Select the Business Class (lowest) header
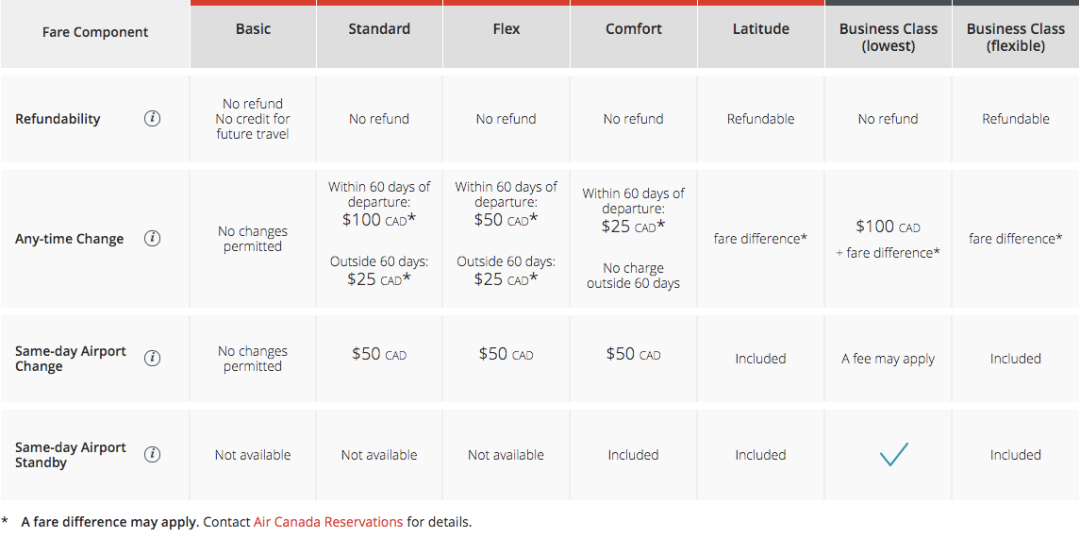1080x538 pixels. [x=888, y=37]
